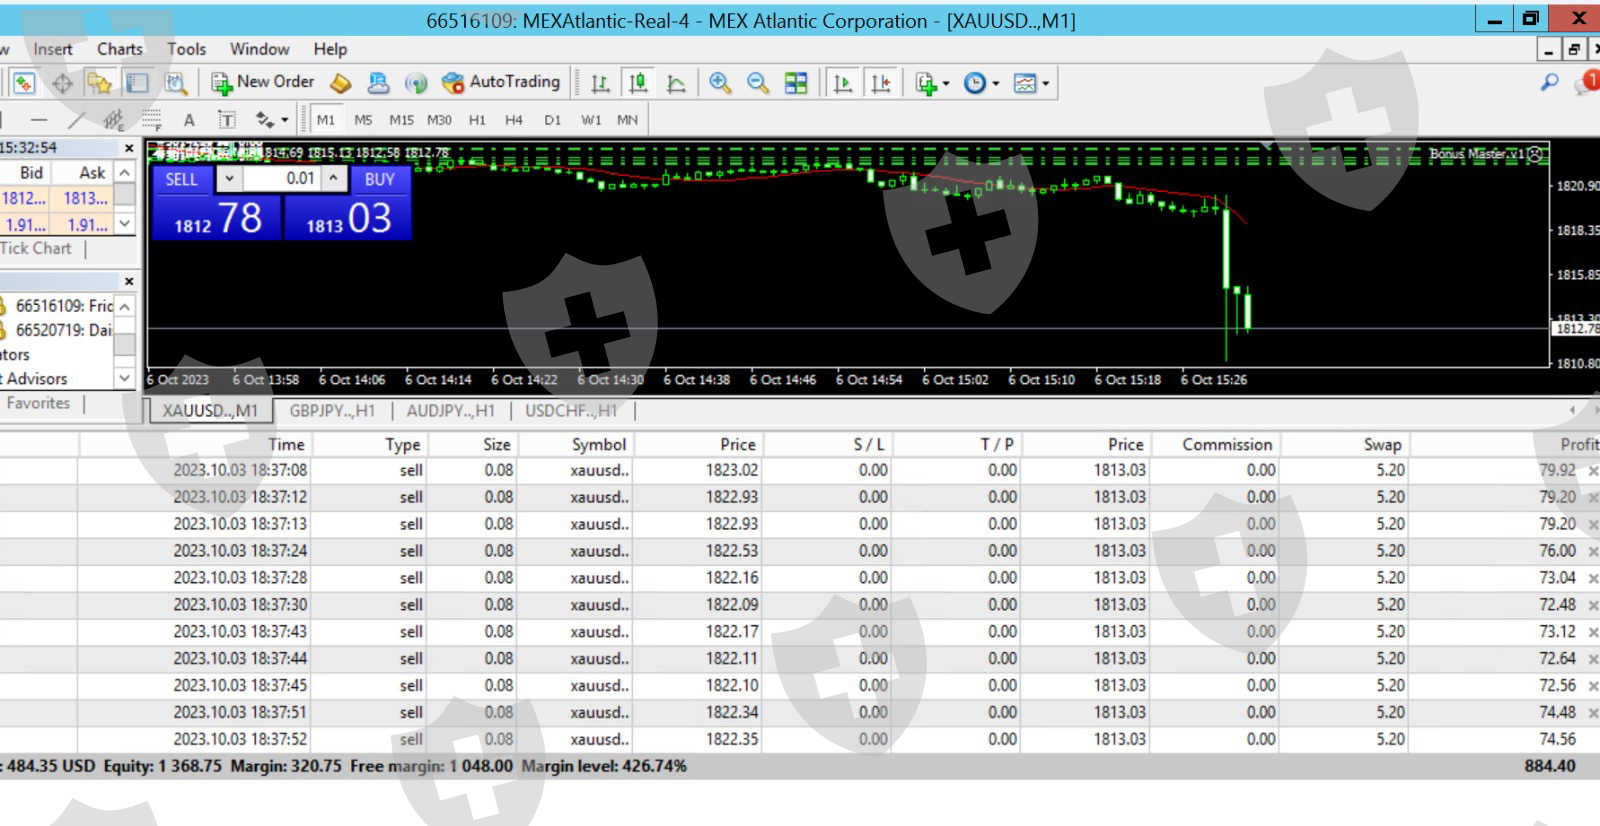The width and height of the screenshot is (1600, 826).
Task: Enable chart auto scroll icon
Action: pyautogui.click(x=843, y=83)
